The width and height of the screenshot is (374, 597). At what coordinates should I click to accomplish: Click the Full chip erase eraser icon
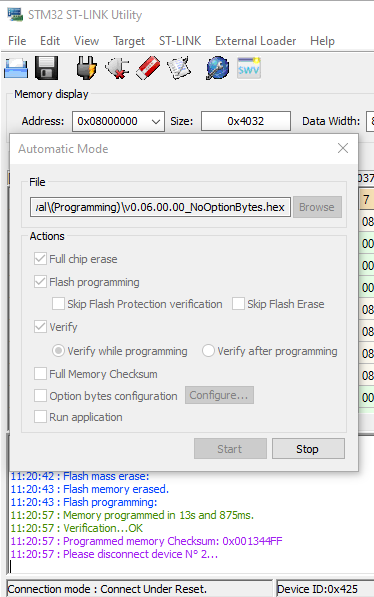[148, 68]
